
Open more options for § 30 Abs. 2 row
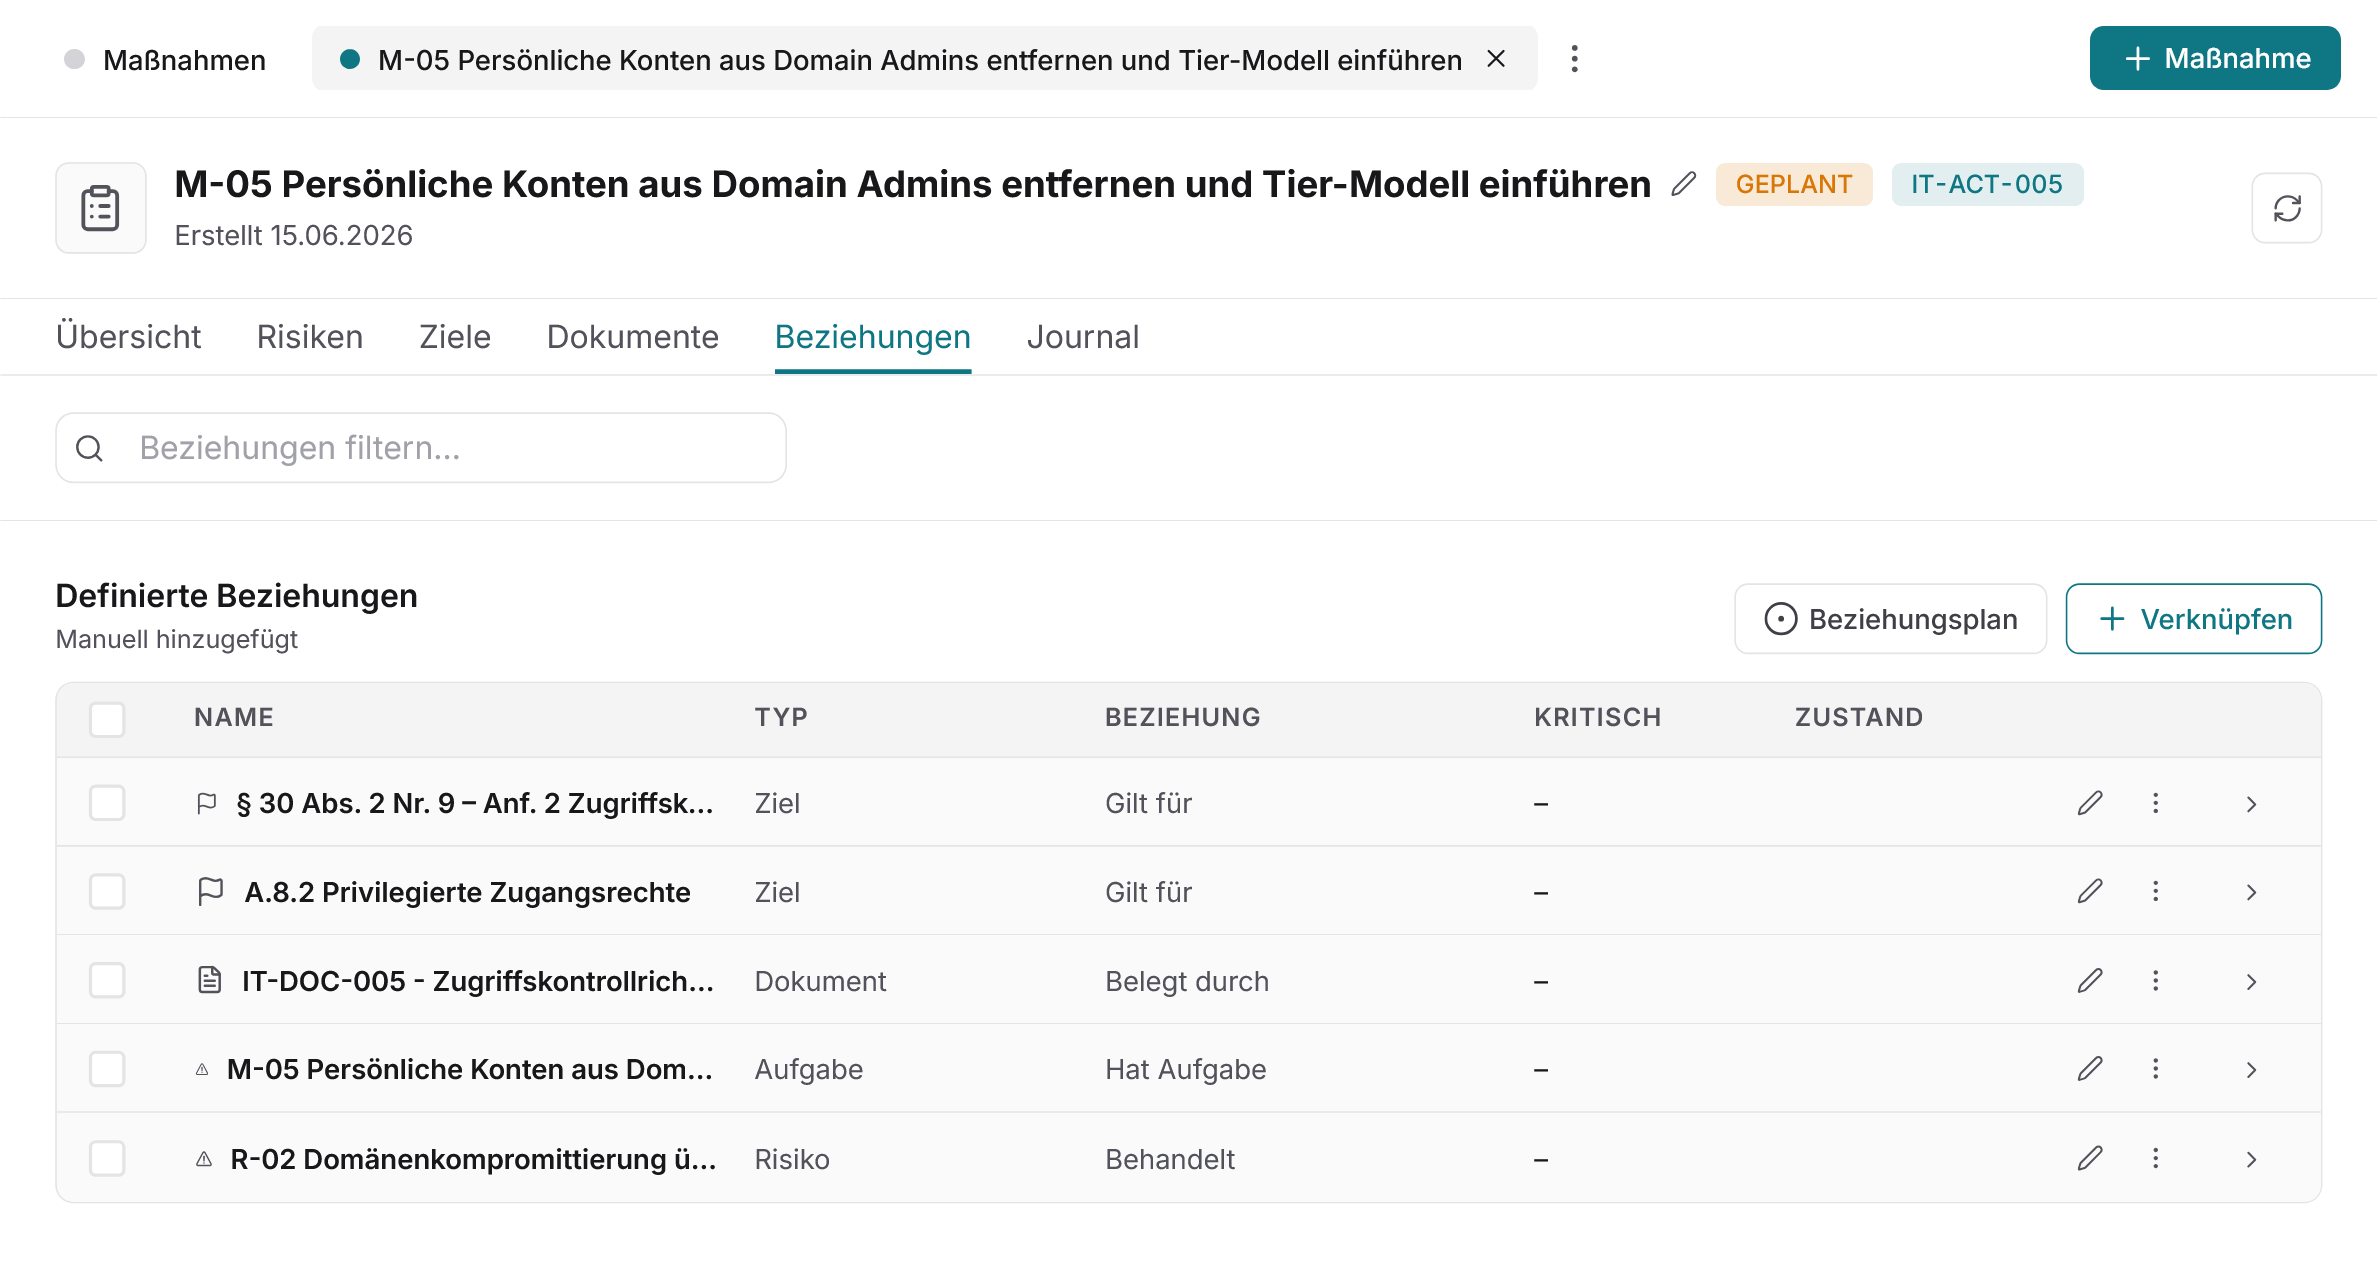tap(2155, 803)
